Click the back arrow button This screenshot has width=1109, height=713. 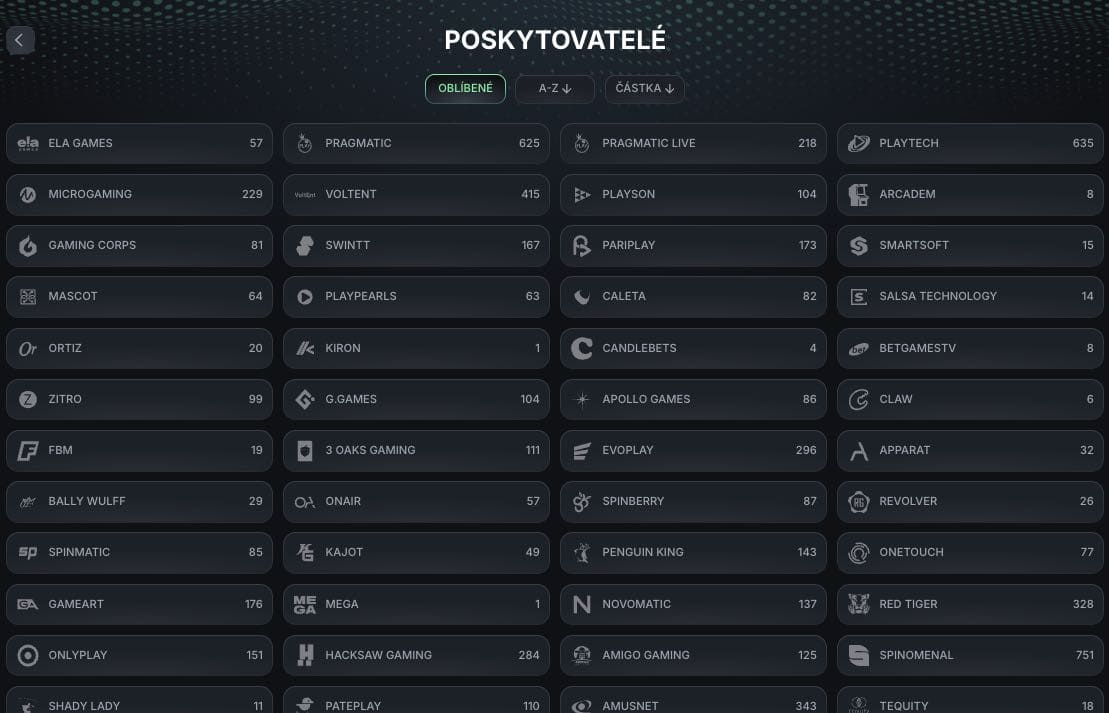[x=20, y=40]
